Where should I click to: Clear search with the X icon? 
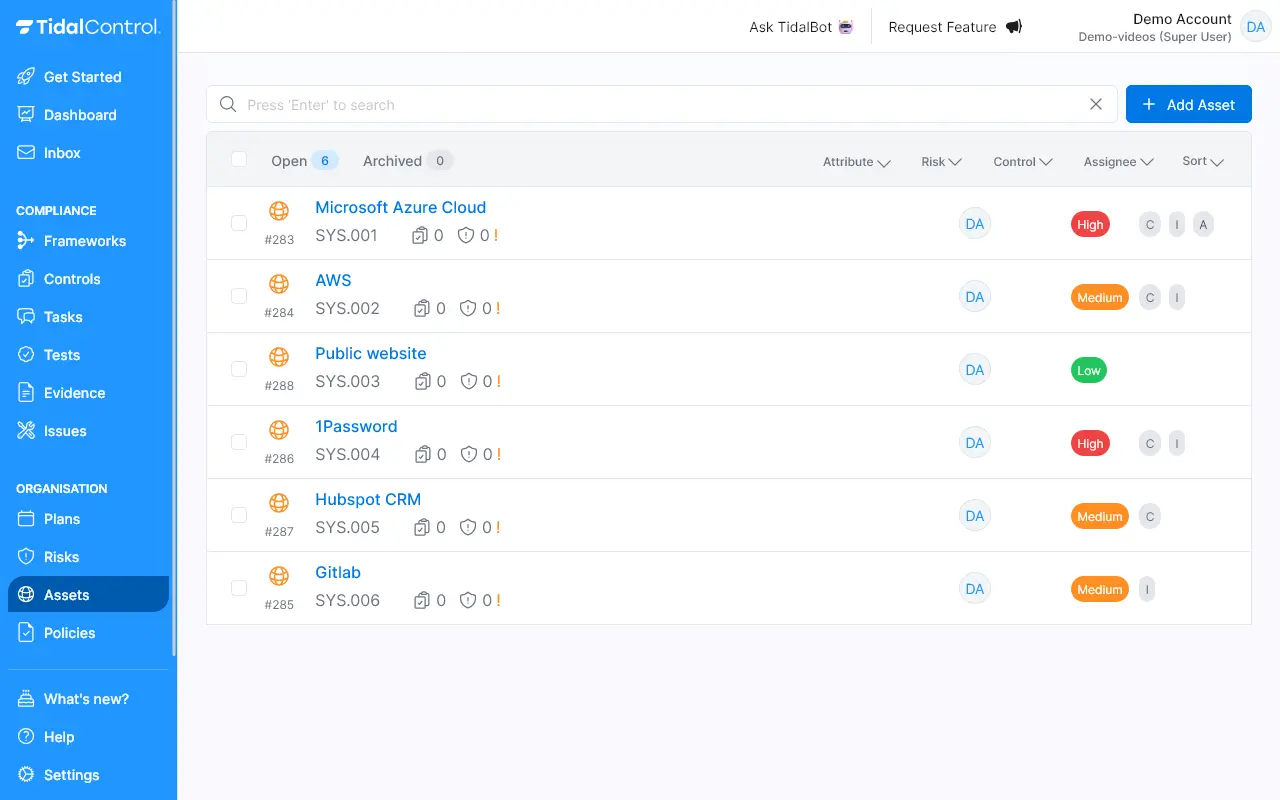1096,104
